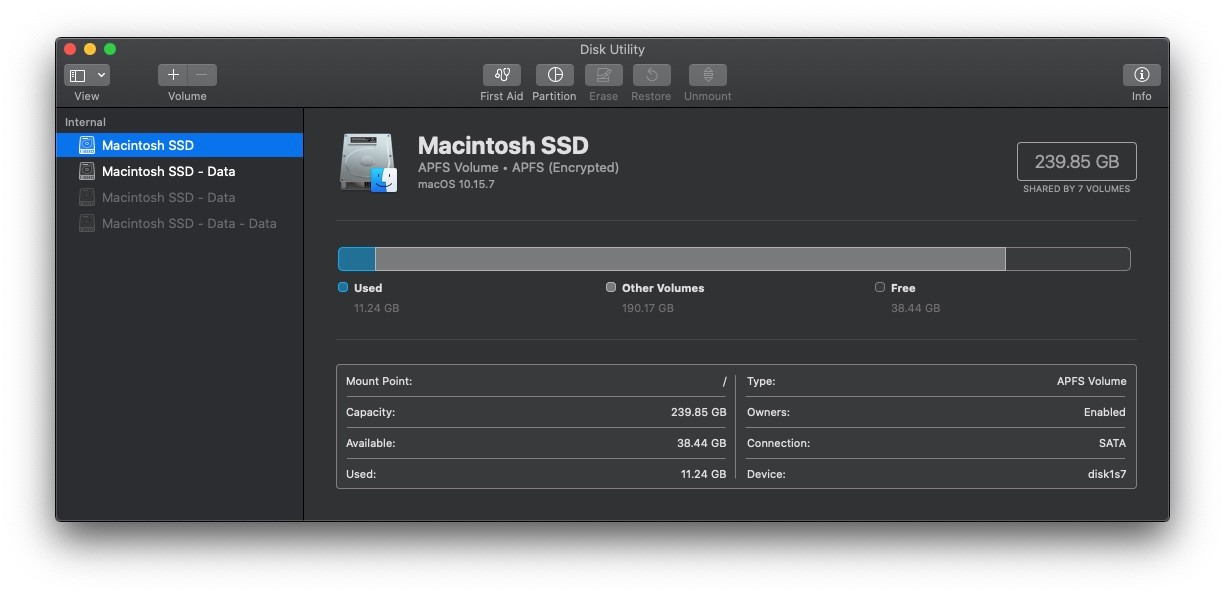Click the '11.24 GB' value under Used legend
The image size is (1225, 595).
[x=376, y=308]
